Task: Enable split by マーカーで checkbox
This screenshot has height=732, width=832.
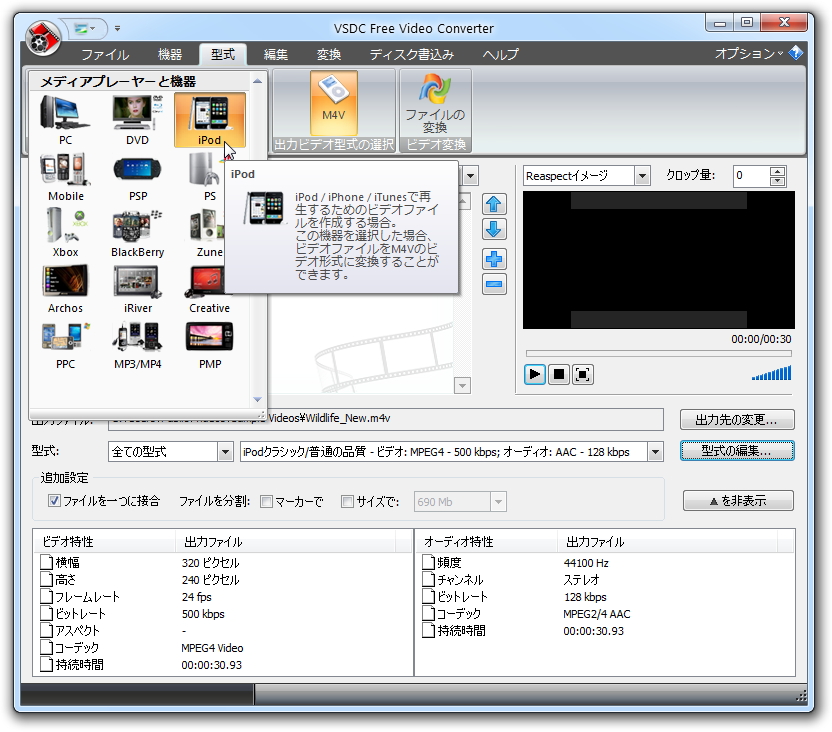Action: click(266, 501)
